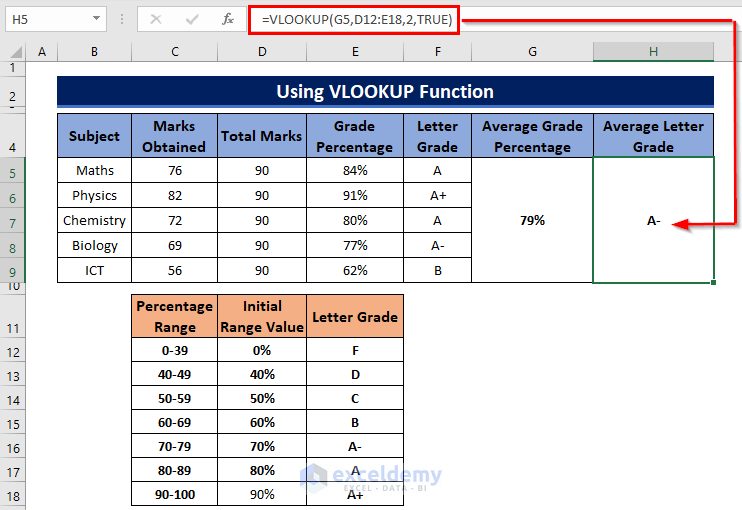The image size is (742, 510).
Task: Select the range cell '50-59'
Action: pos(174,398)
